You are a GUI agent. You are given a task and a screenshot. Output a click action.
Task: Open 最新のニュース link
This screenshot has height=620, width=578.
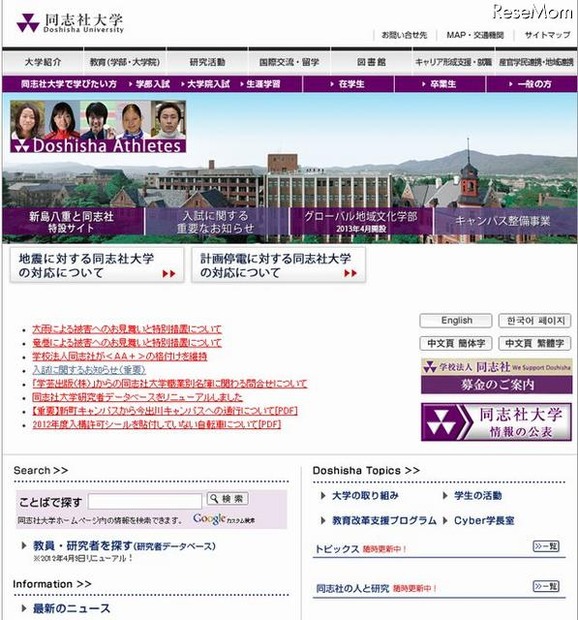click(x=71, y=608)
